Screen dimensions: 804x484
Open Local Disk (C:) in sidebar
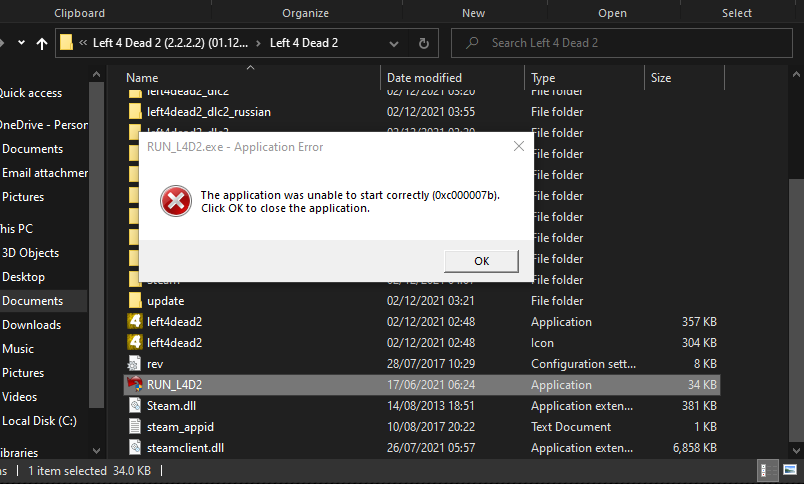(x=39, y=421)
